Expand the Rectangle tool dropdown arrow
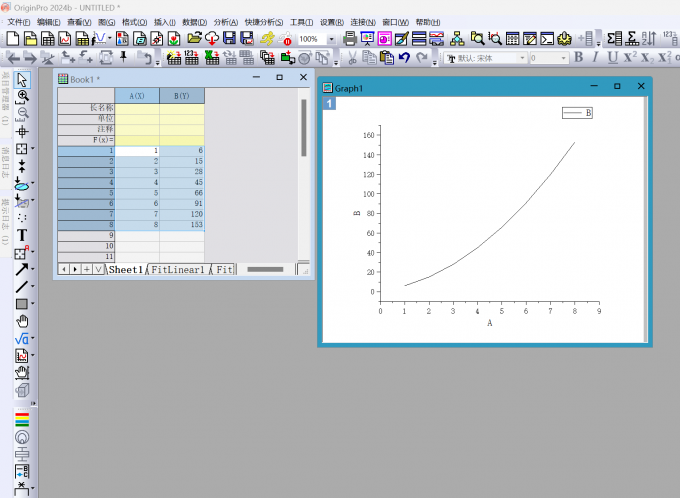680x498 pixels. [33, 303]
